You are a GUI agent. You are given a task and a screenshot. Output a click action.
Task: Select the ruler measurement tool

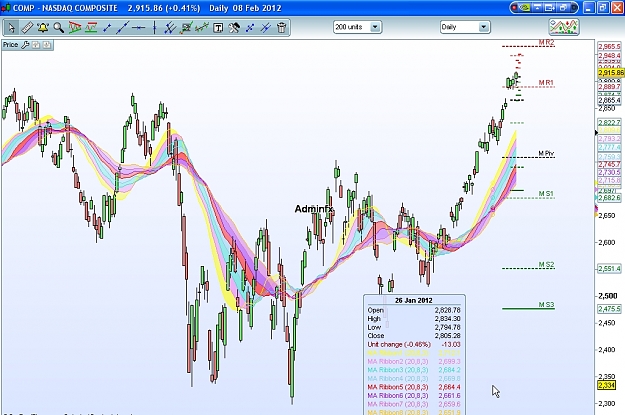coord(27,28)
